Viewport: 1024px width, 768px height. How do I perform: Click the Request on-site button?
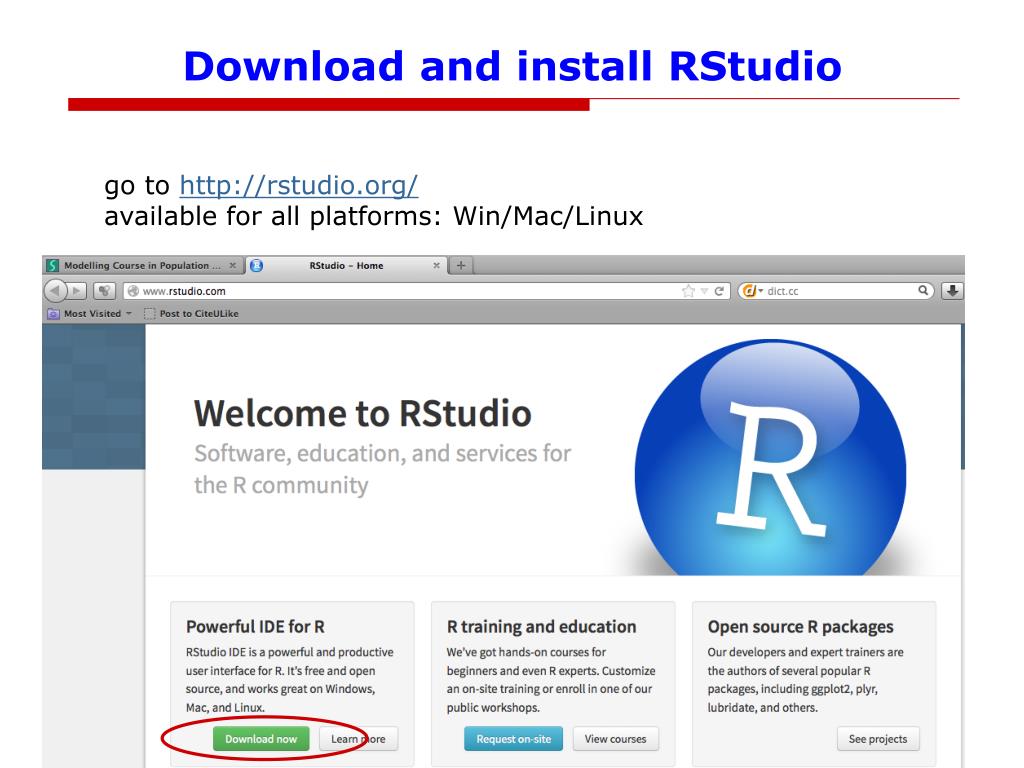point(513,739)
